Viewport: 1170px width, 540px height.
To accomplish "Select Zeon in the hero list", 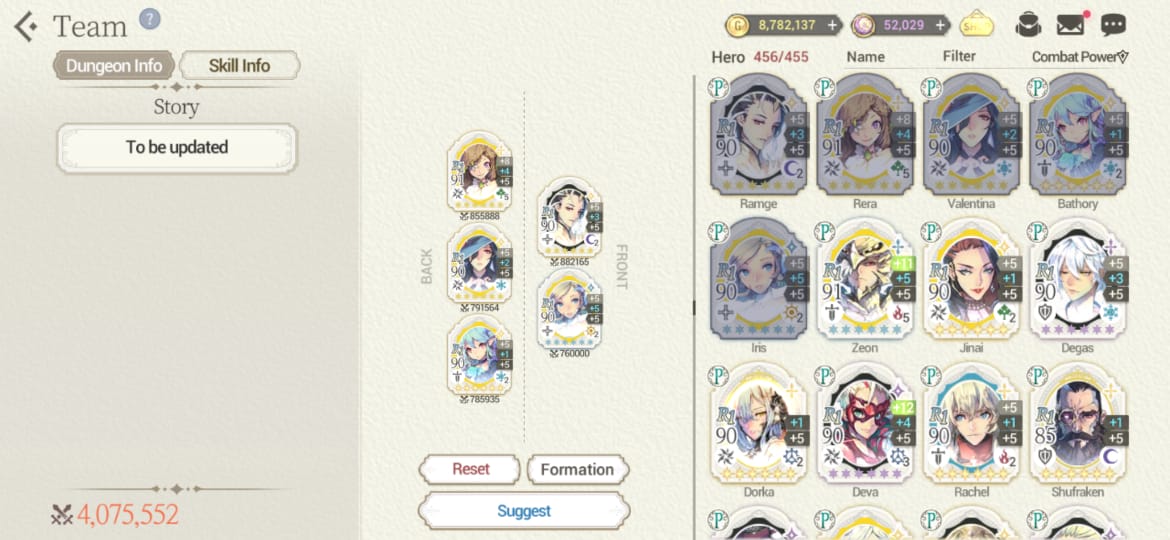I will click(864, 280).
